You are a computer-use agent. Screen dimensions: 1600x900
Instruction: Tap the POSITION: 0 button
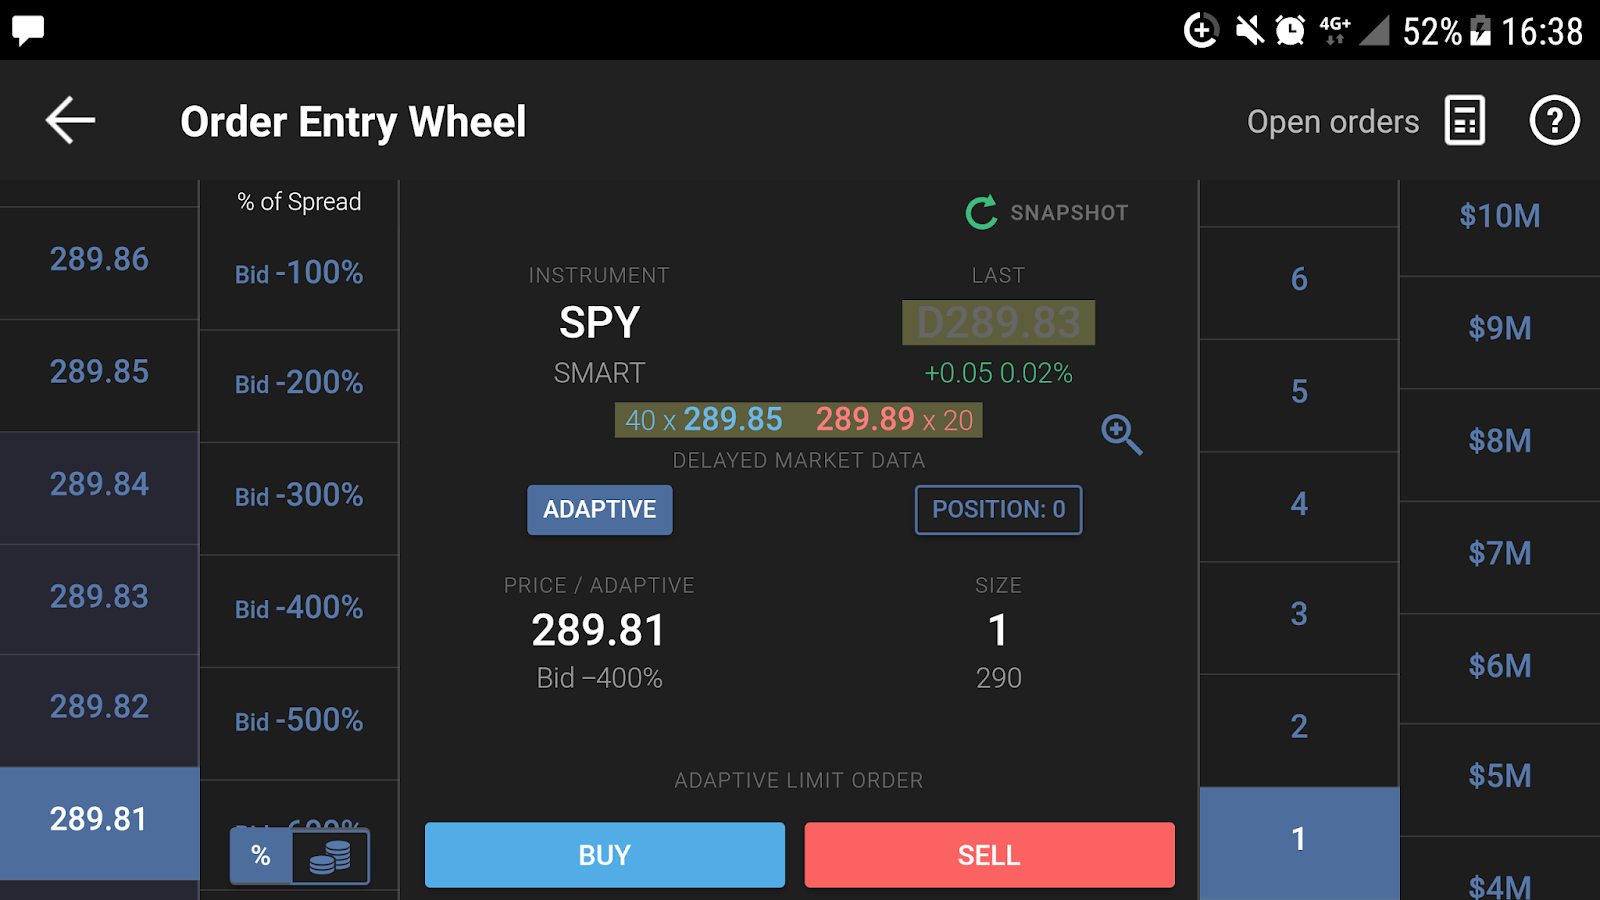coord(999,510)
